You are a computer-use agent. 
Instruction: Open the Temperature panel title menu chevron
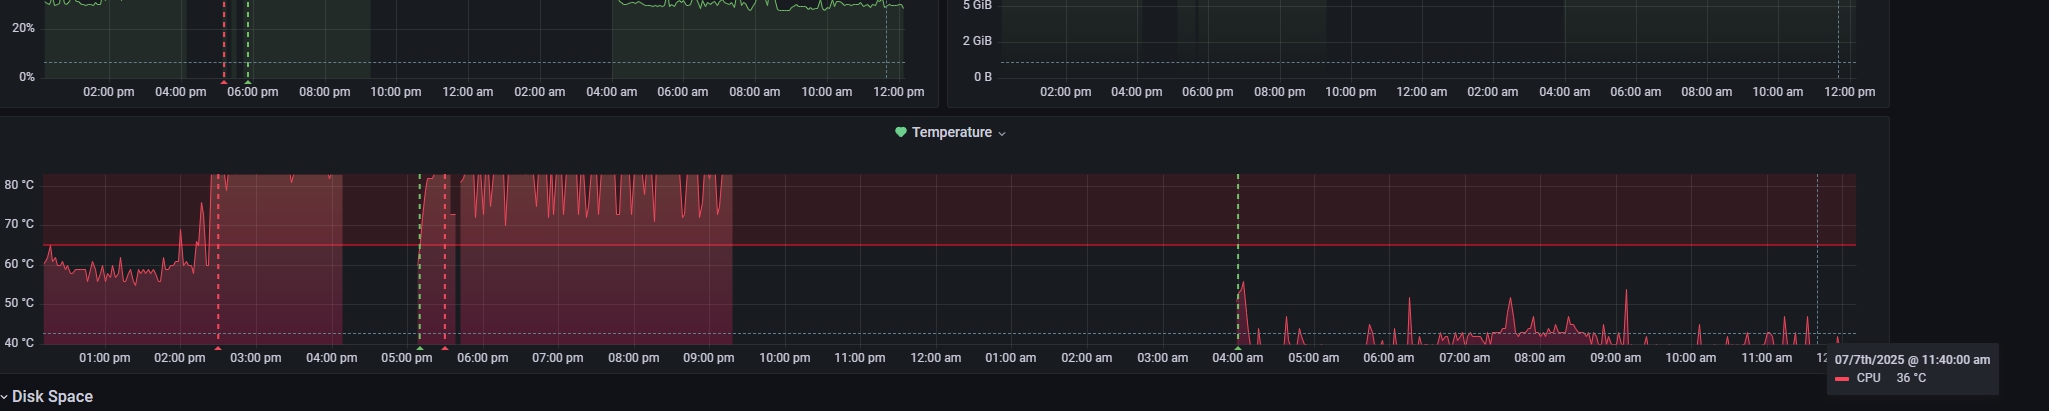point(1002,133)
